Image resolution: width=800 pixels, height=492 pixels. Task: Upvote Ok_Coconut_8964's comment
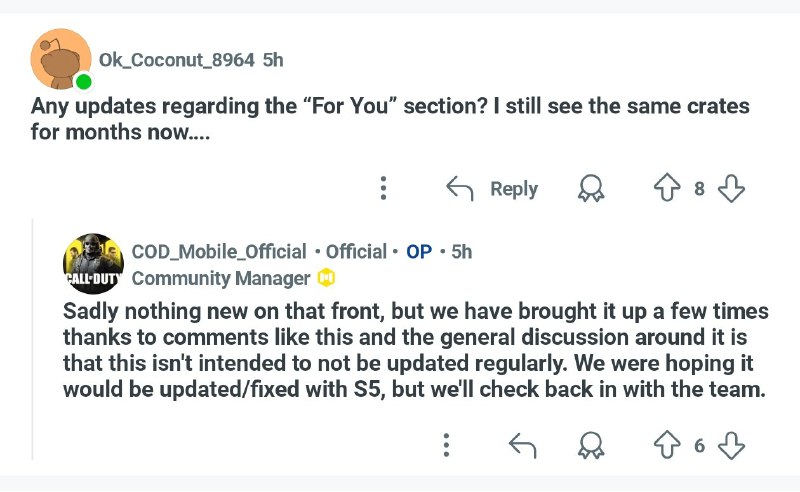pos(667,188)
